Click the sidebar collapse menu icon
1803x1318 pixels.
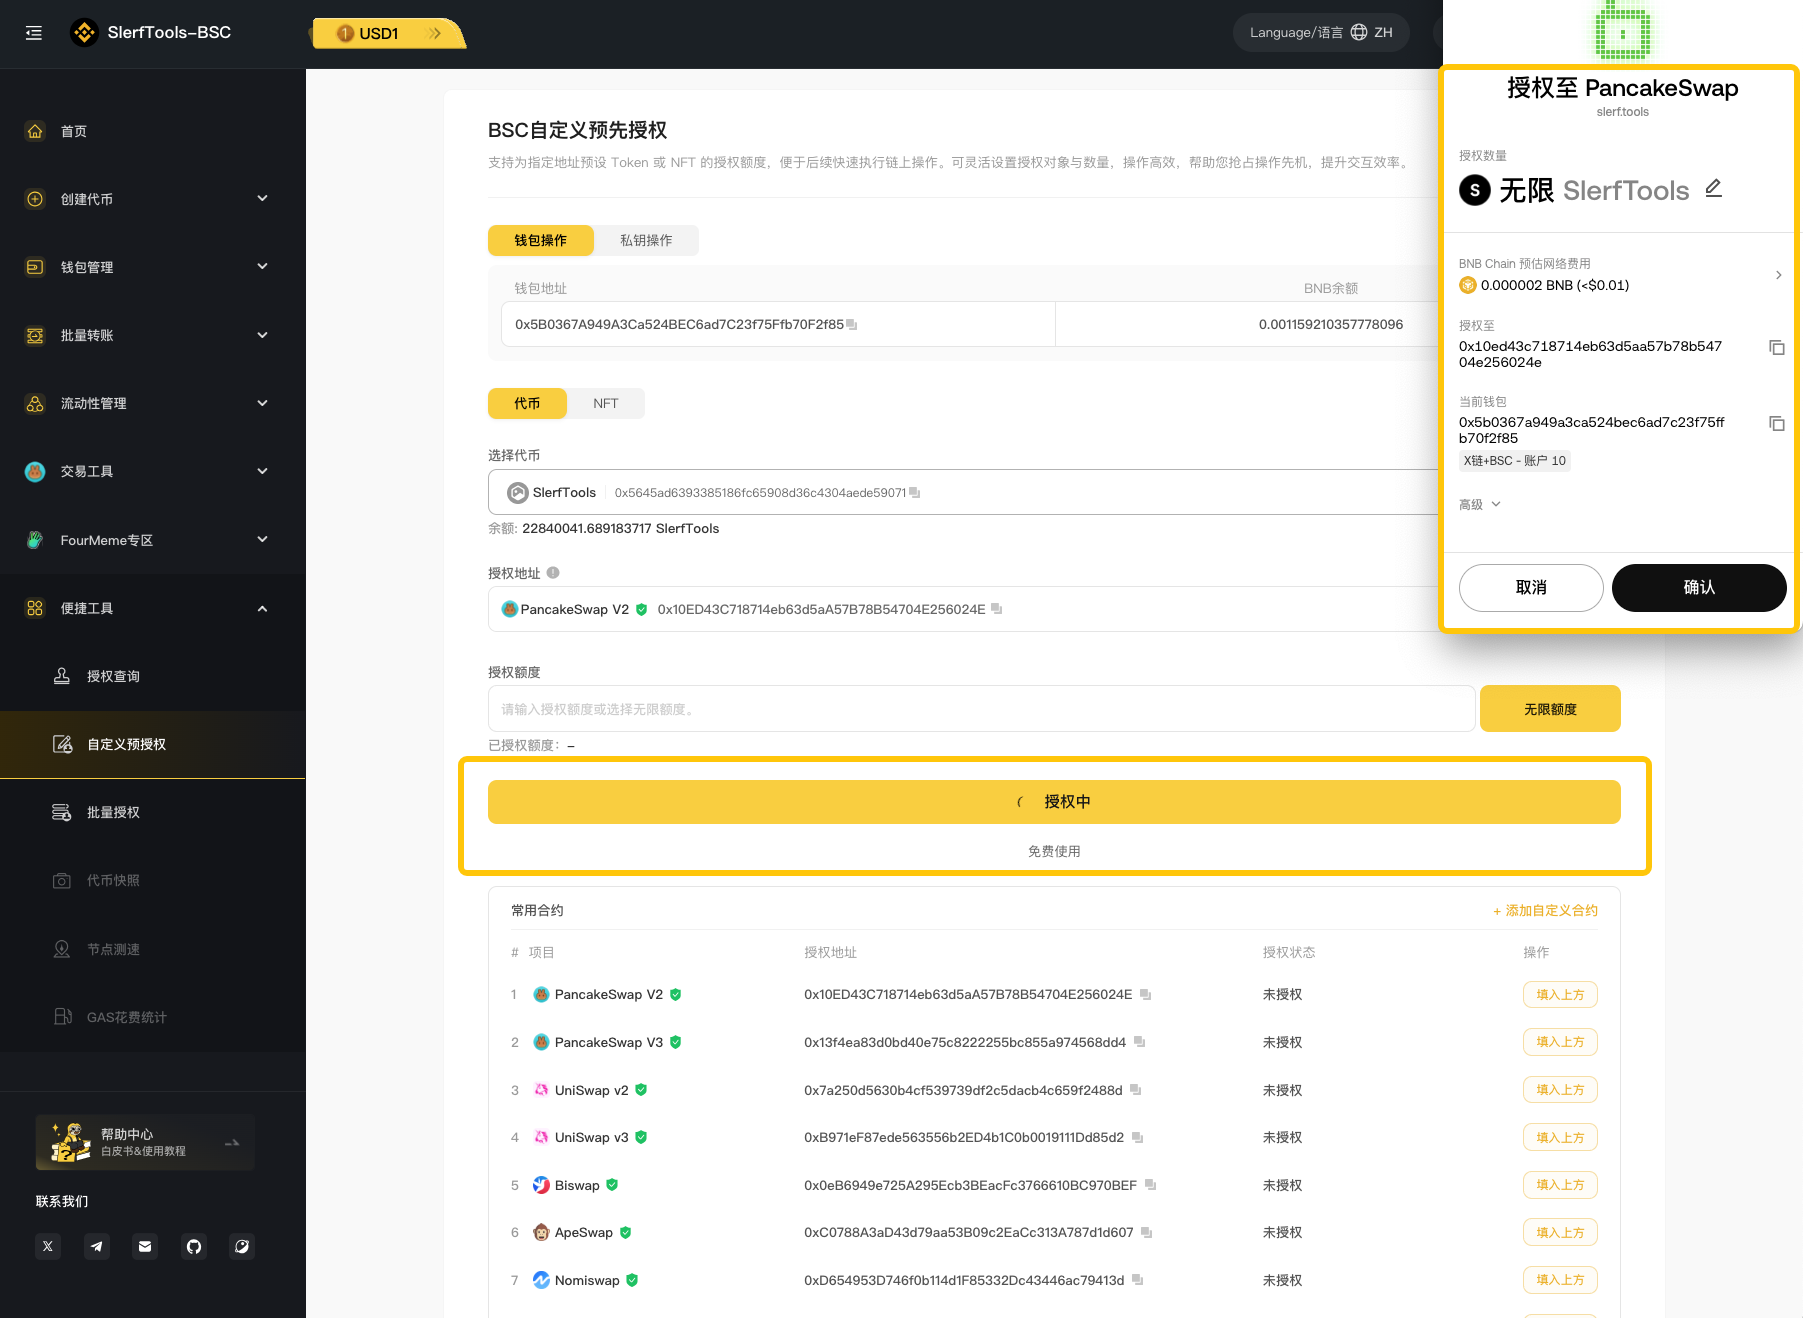(x=34, y=33)
